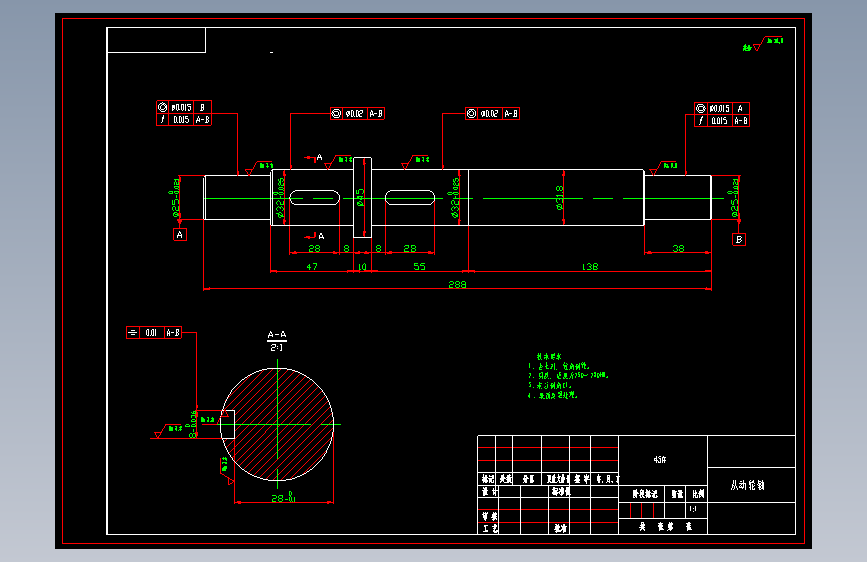This screenshot has width=867, height=562.
Task: Pick the 55 length dimension value
Action: coord(420,267)
